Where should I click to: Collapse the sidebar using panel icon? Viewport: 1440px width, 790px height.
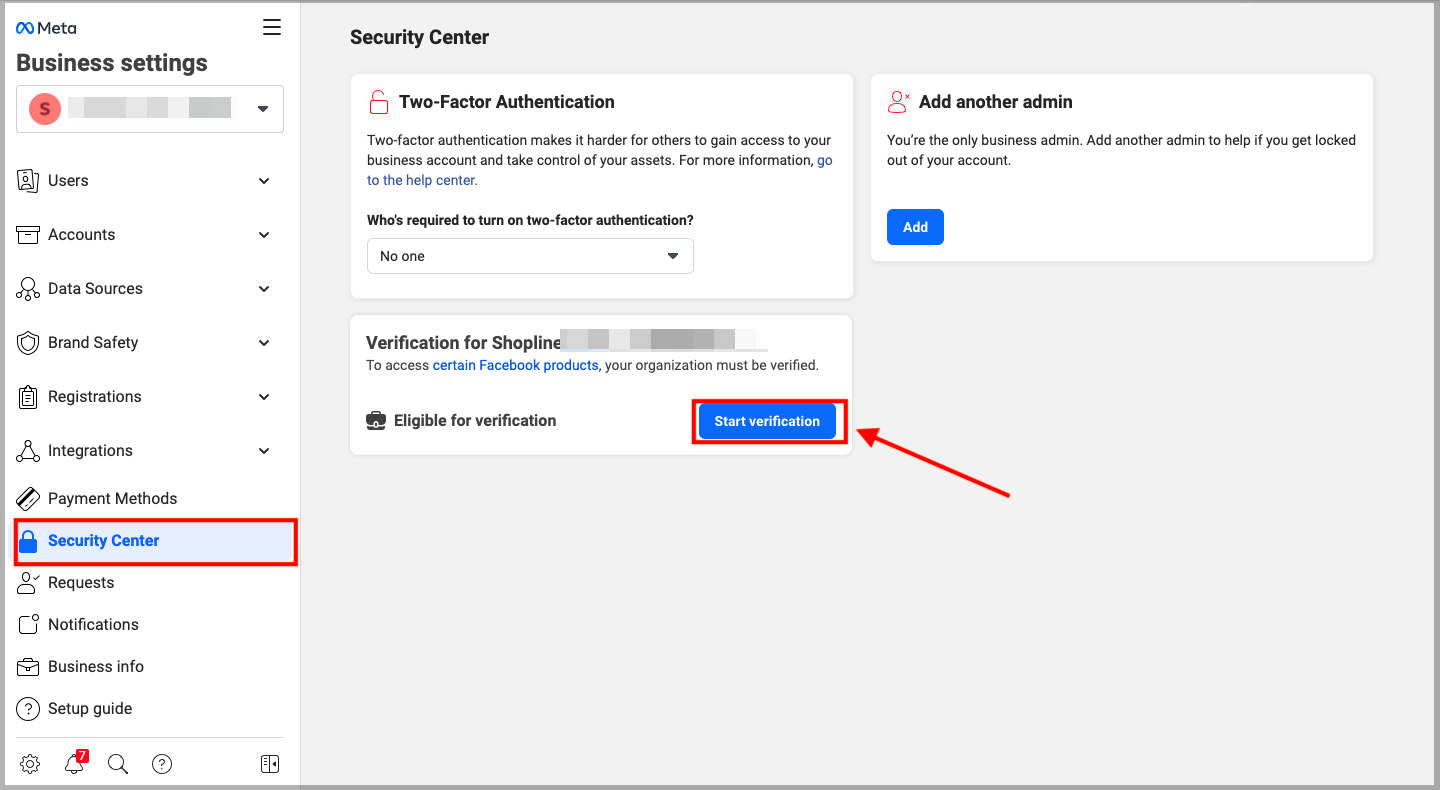point(270,764)
